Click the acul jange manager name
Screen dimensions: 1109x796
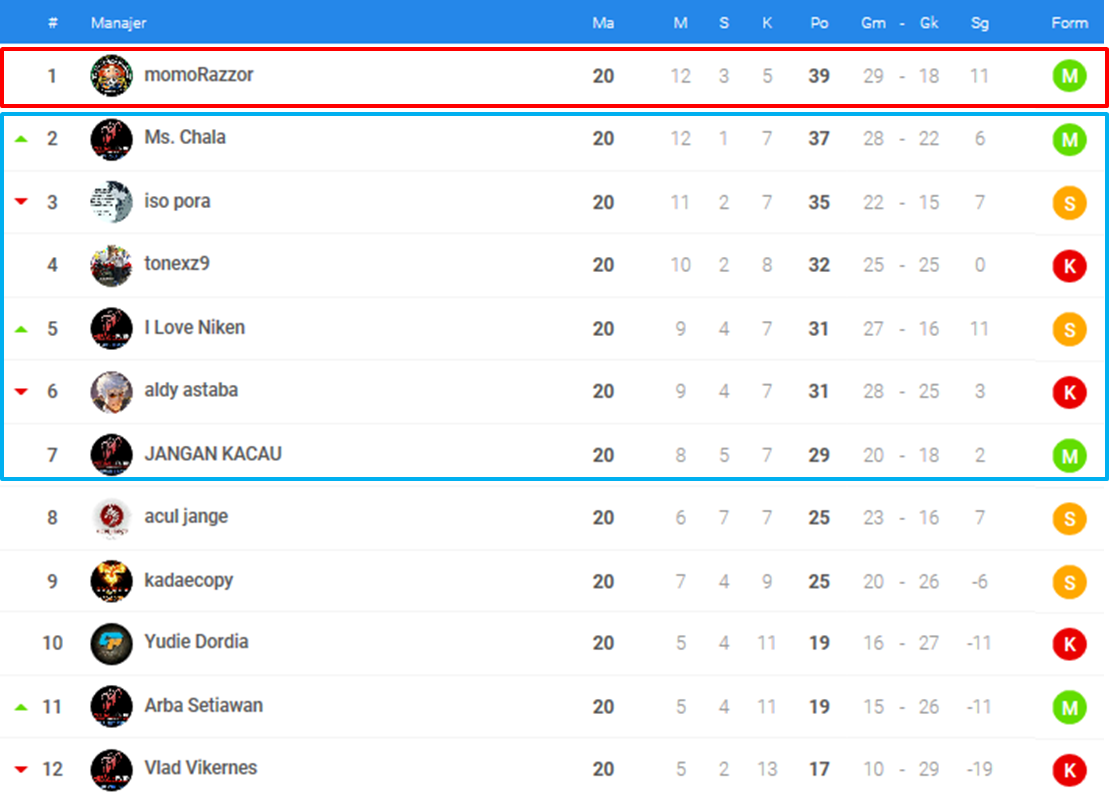[186, 517]
